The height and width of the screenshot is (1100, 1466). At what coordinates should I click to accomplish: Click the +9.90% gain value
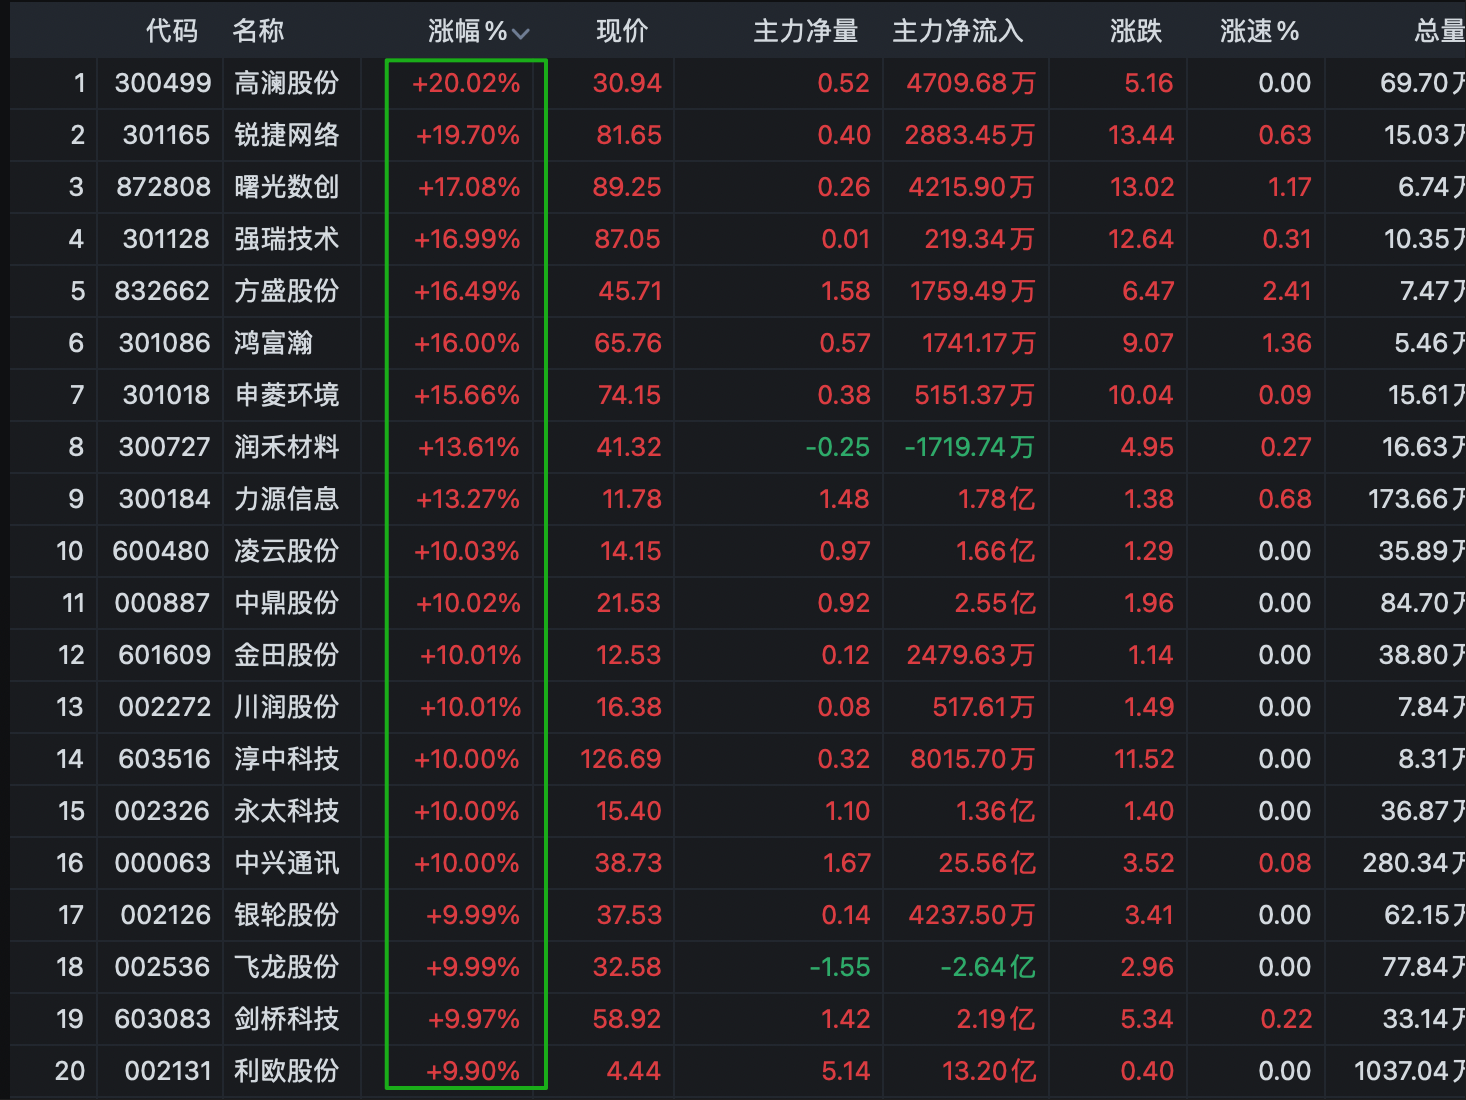coord(473,1071)
